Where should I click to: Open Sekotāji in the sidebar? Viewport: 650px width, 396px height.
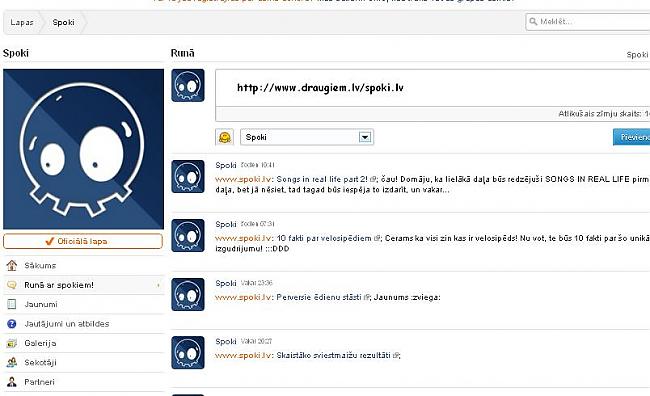83,362
